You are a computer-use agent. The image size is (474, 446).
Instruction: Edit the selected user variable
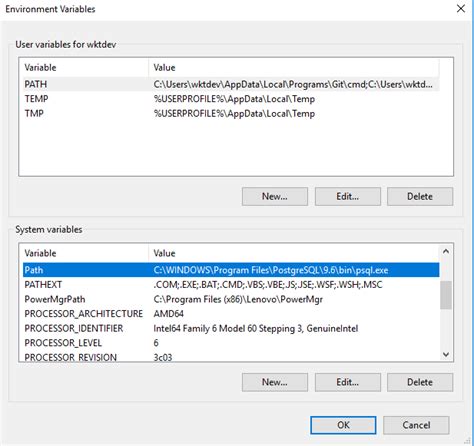click(348, 197)
